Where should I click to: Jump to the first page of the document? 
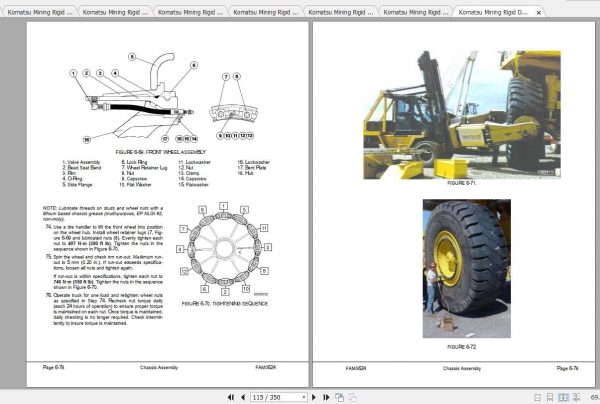231,397
